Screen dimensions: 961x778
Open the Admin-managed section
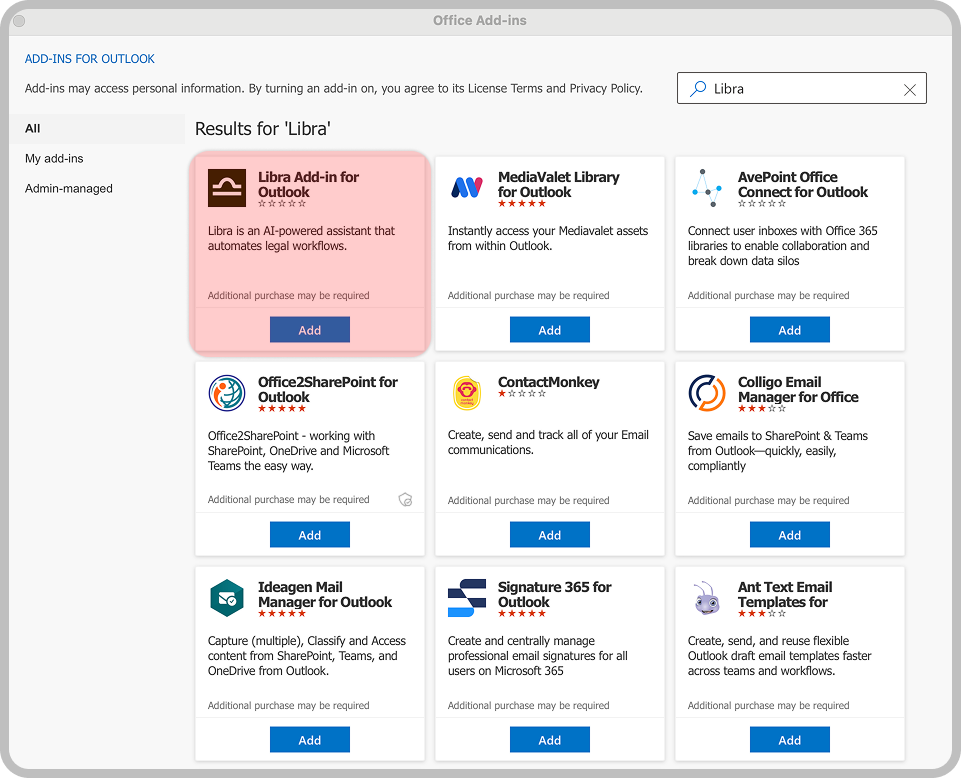click(68, 188)
